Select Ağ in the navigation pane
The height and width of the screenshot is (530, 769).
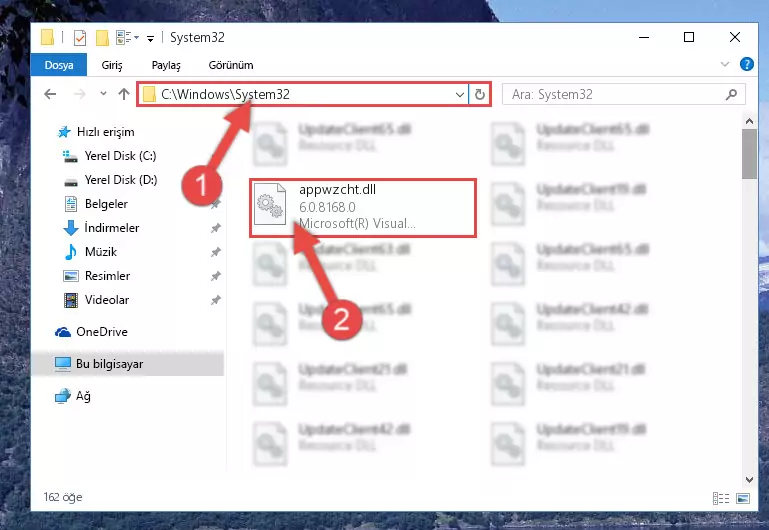[83, 396]
